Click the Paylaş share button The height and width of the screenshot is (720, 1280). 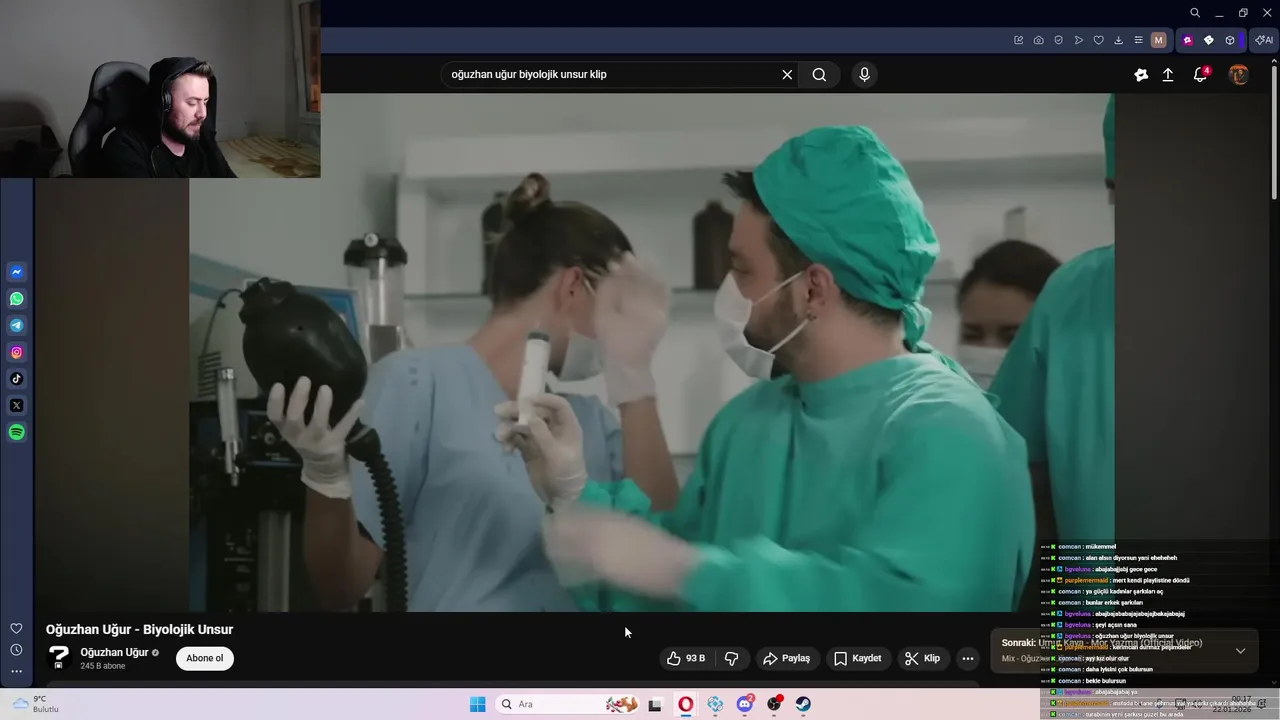coord(786,658)
